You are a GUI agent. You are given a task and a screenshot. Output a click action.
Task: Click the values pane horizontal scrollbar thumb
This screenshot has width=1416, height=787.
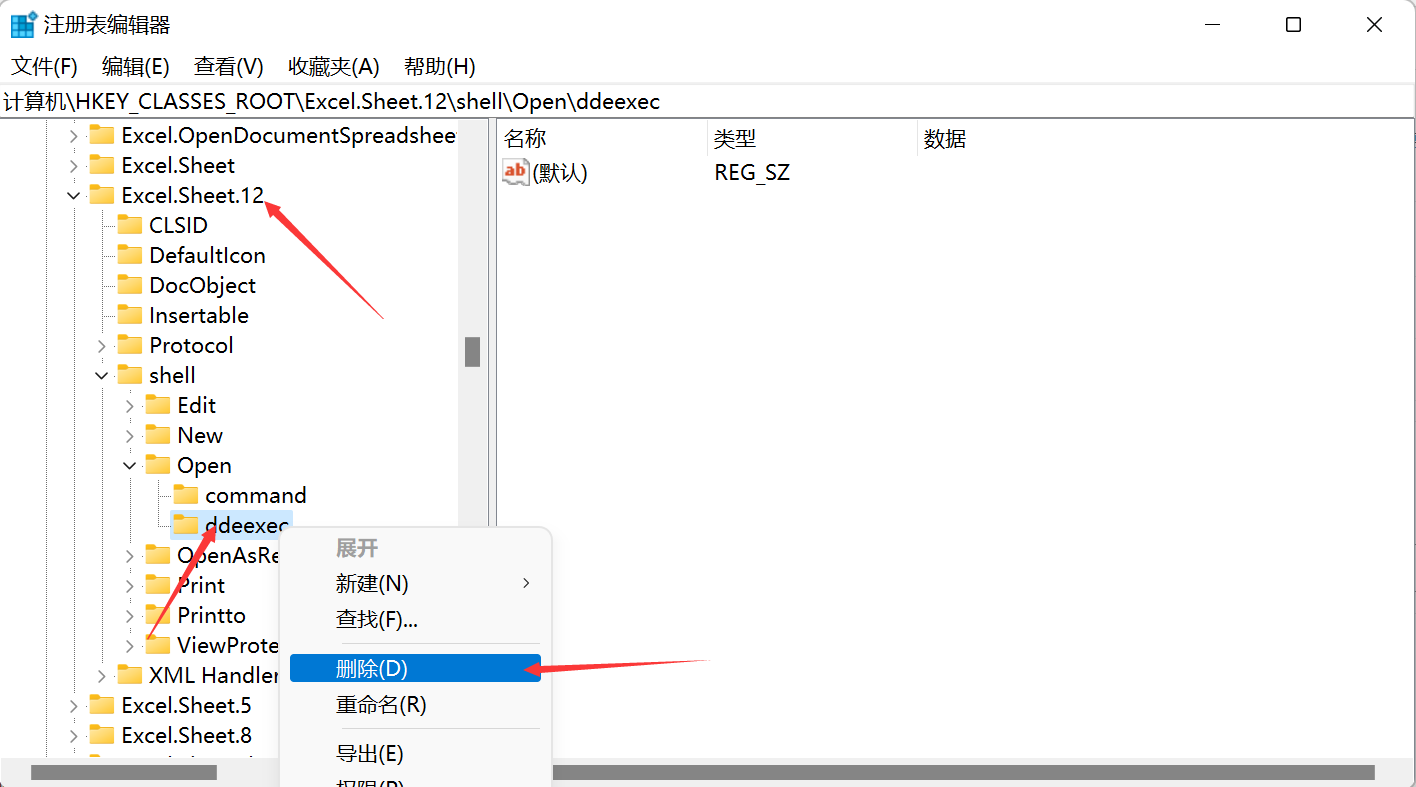tap(964, 772)
